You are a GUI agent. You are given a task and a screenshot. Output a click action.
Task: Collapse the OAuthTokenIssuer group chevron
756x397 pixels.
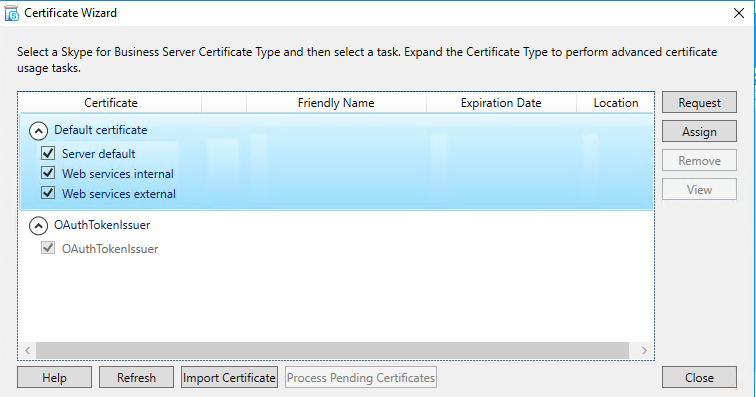pyautogui.click(x=39, y=226)
